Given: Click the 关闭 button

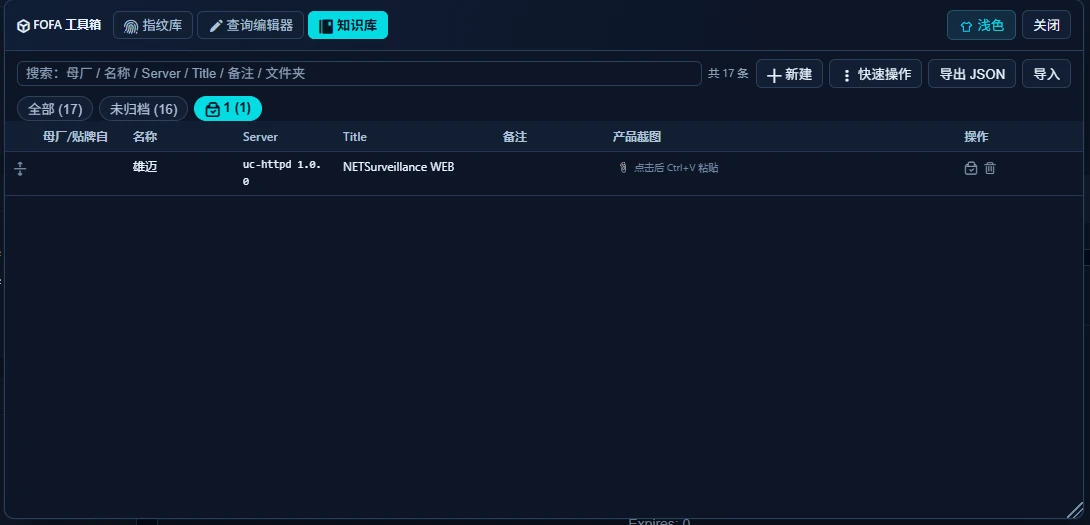Looking at the screenshot, I should click(x=1046, y=25).
